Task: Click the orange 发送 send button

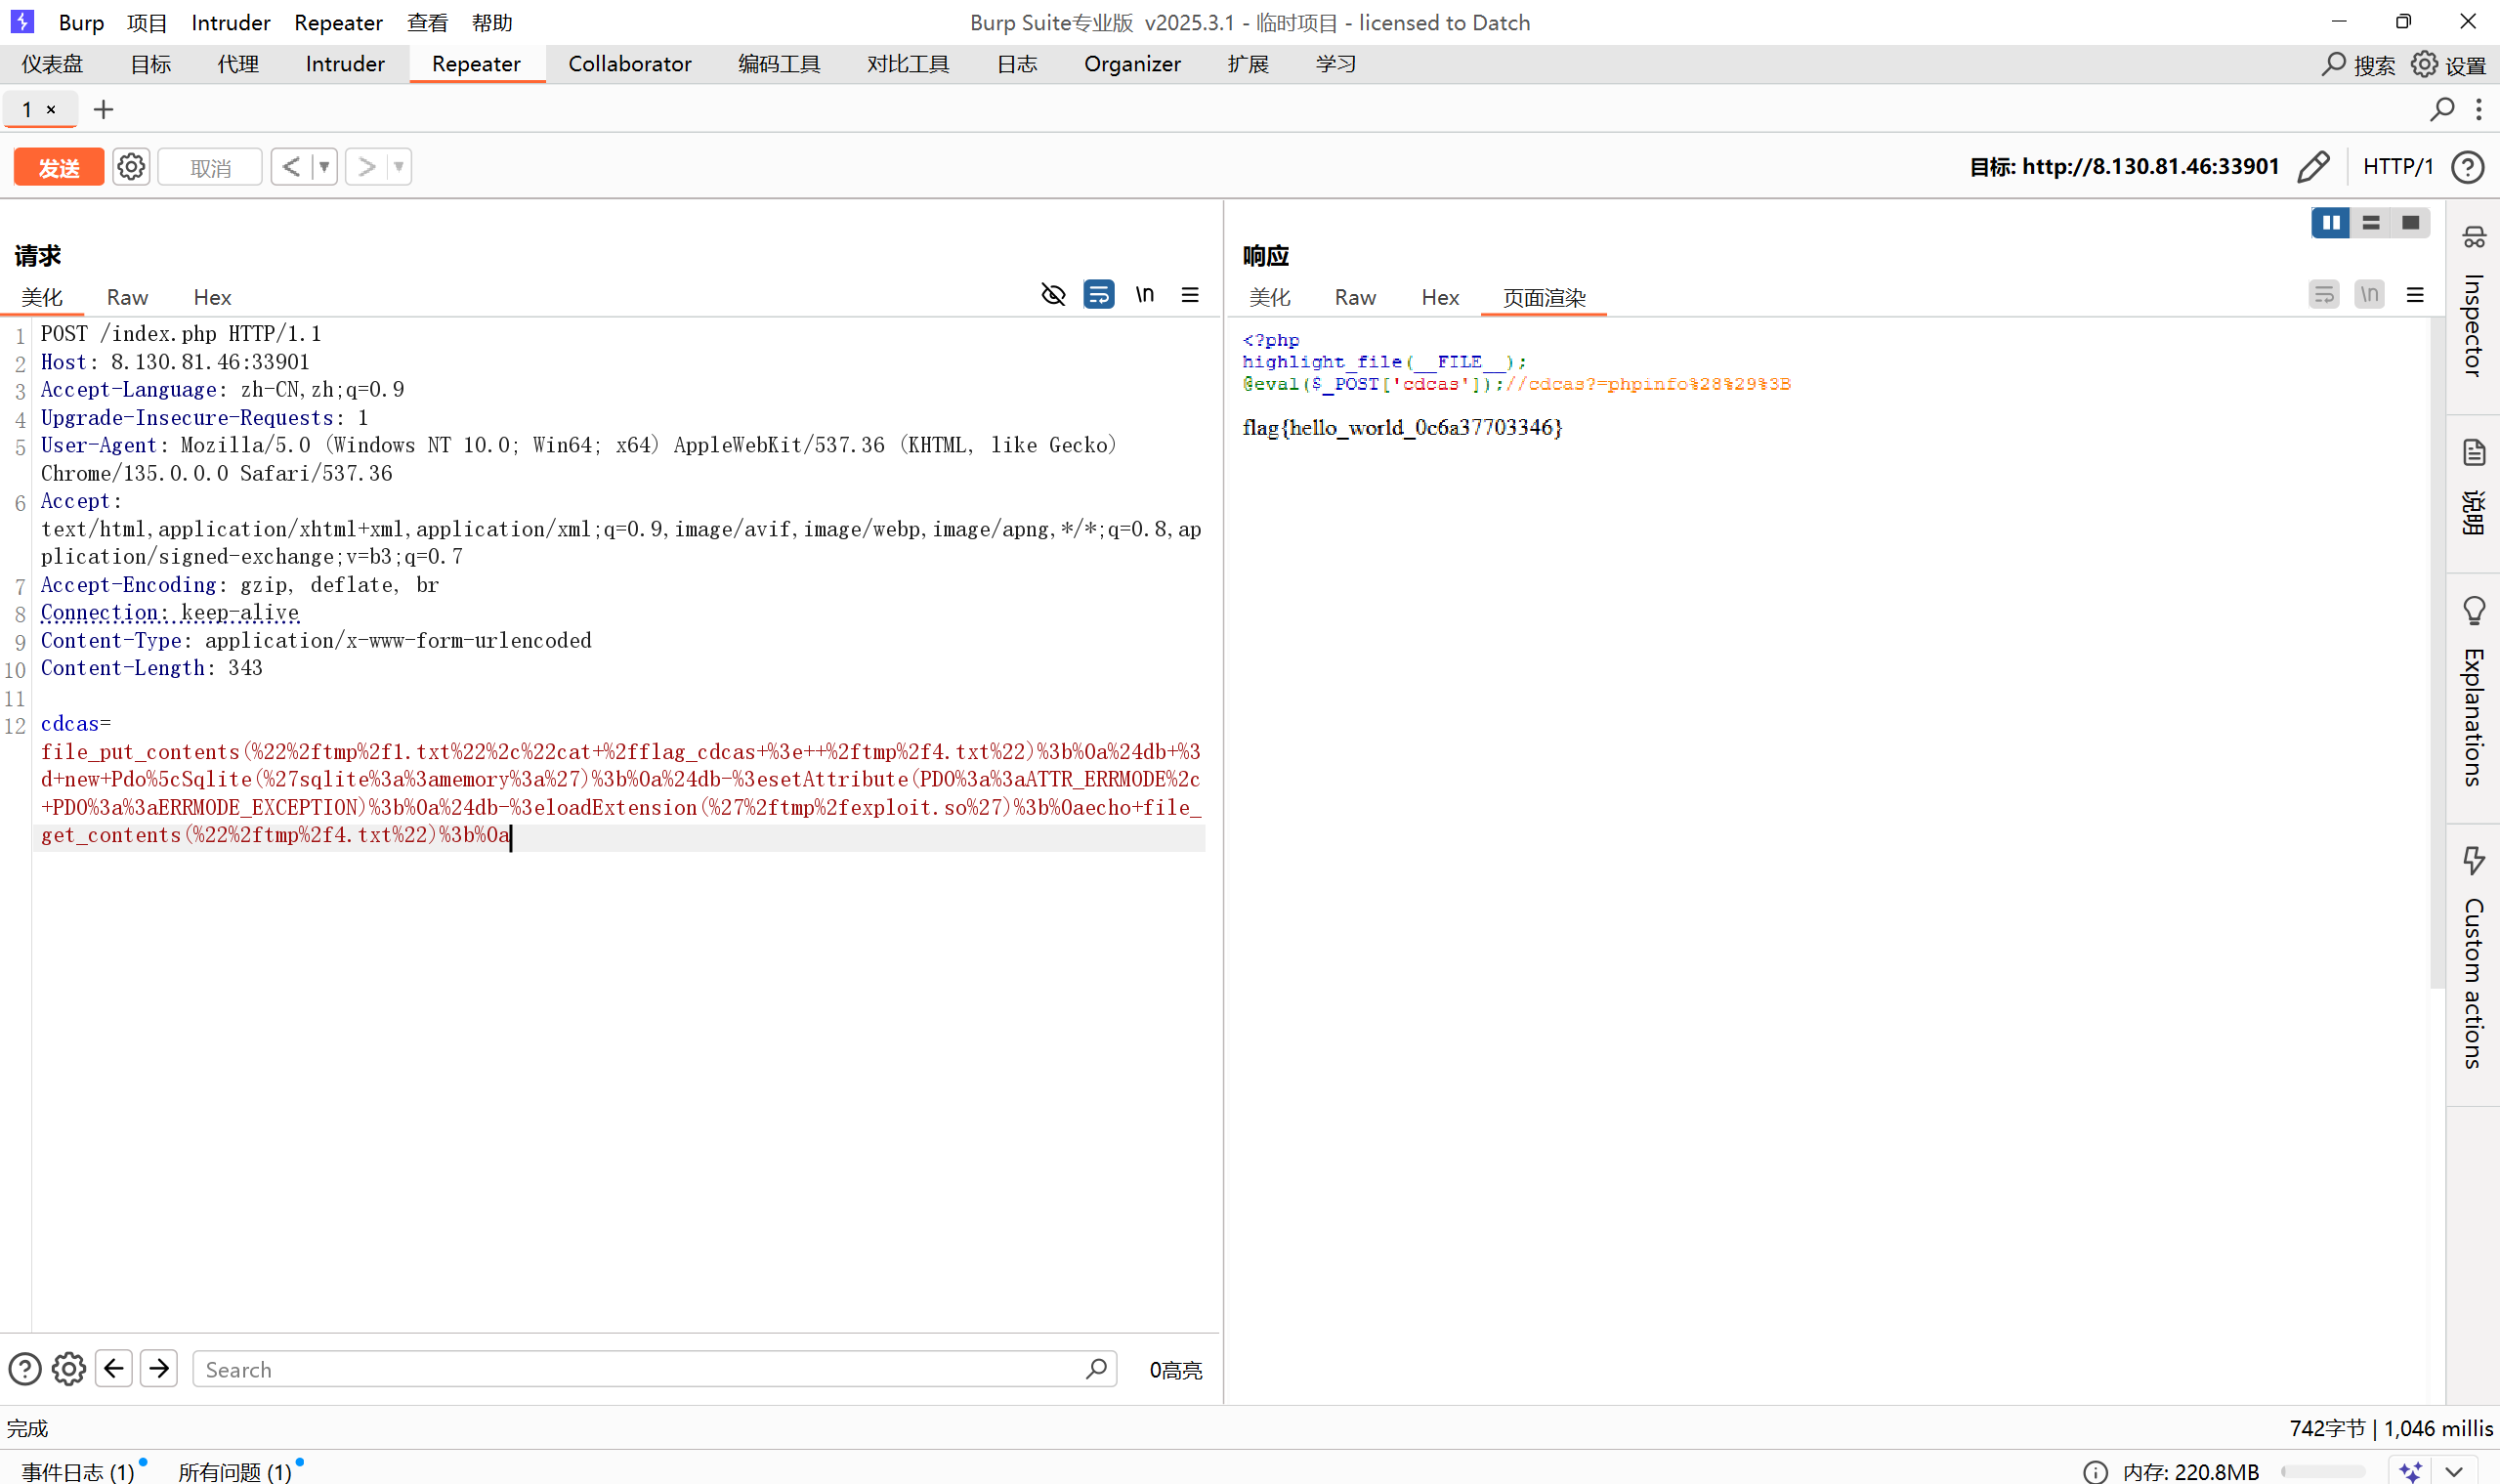Action: pos(59,167)
